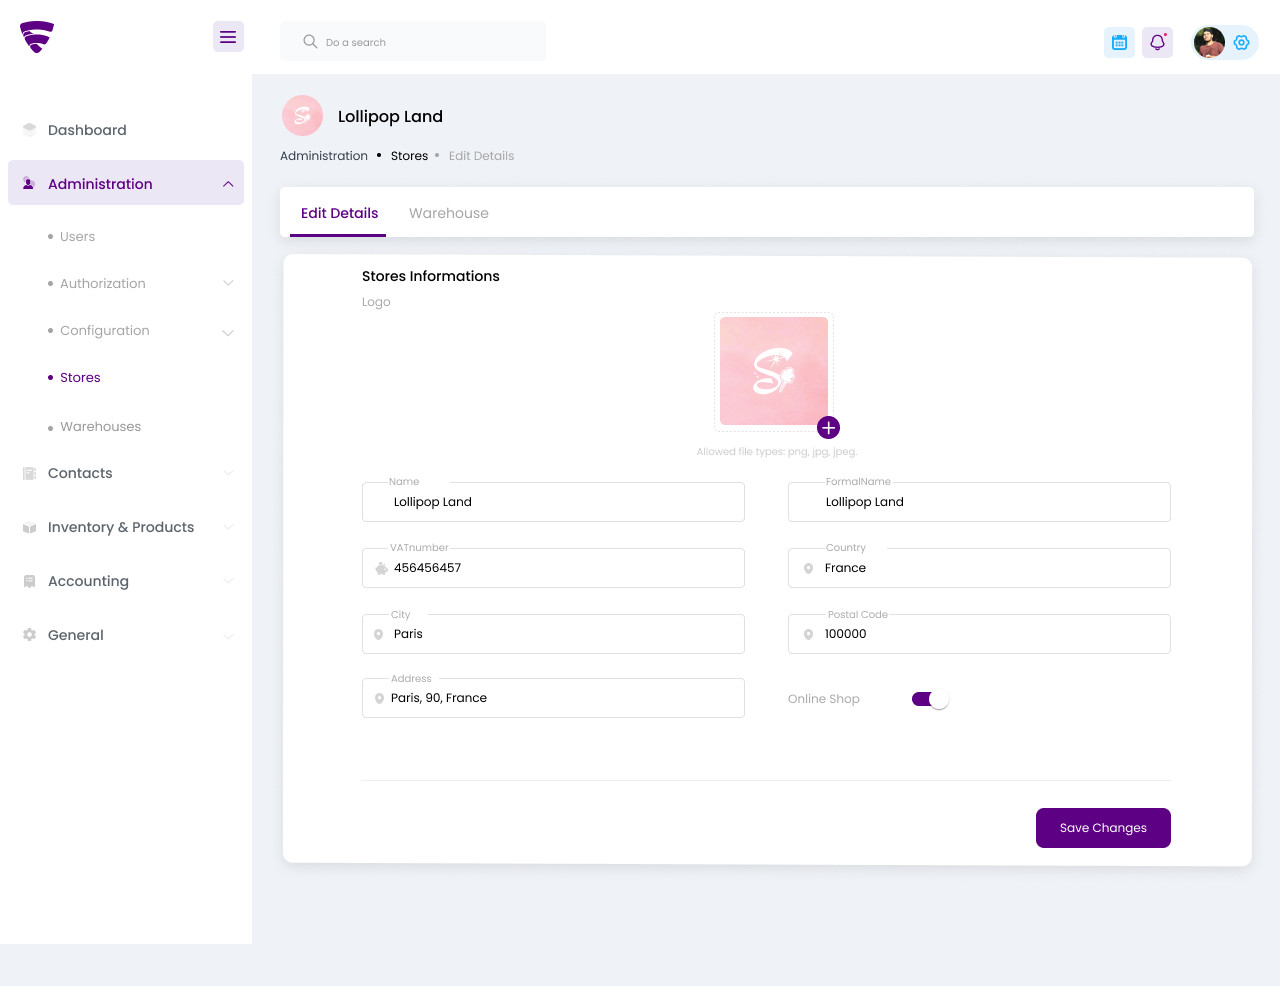Click the Name input field
The width and height of the screenshot is (1280, 986).
pyautogui.click(x=553, y=502)
